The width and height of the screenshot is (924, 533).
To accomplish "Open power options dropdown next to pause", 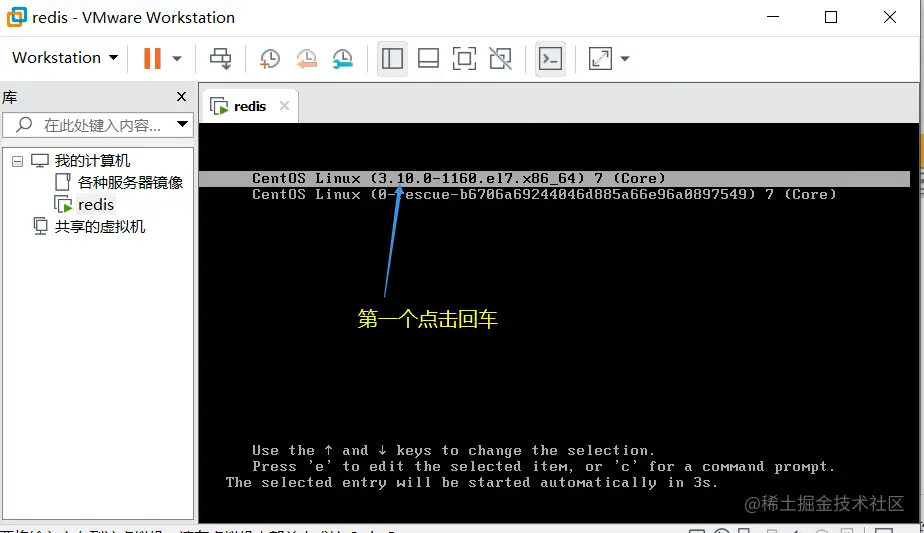I will click(x=177, y=58).
